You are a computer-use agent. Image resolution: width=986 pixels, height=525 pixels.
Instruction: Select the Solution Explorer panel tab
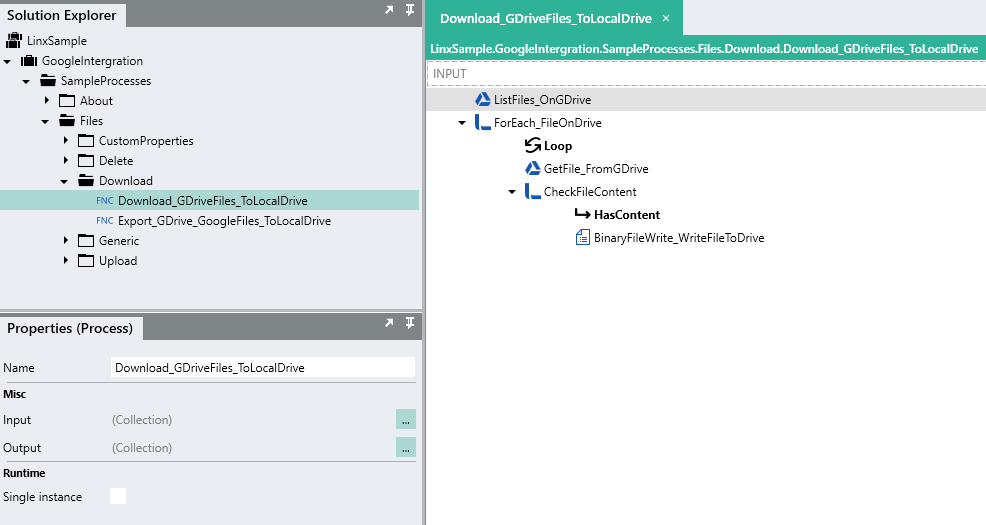[62, 15]
